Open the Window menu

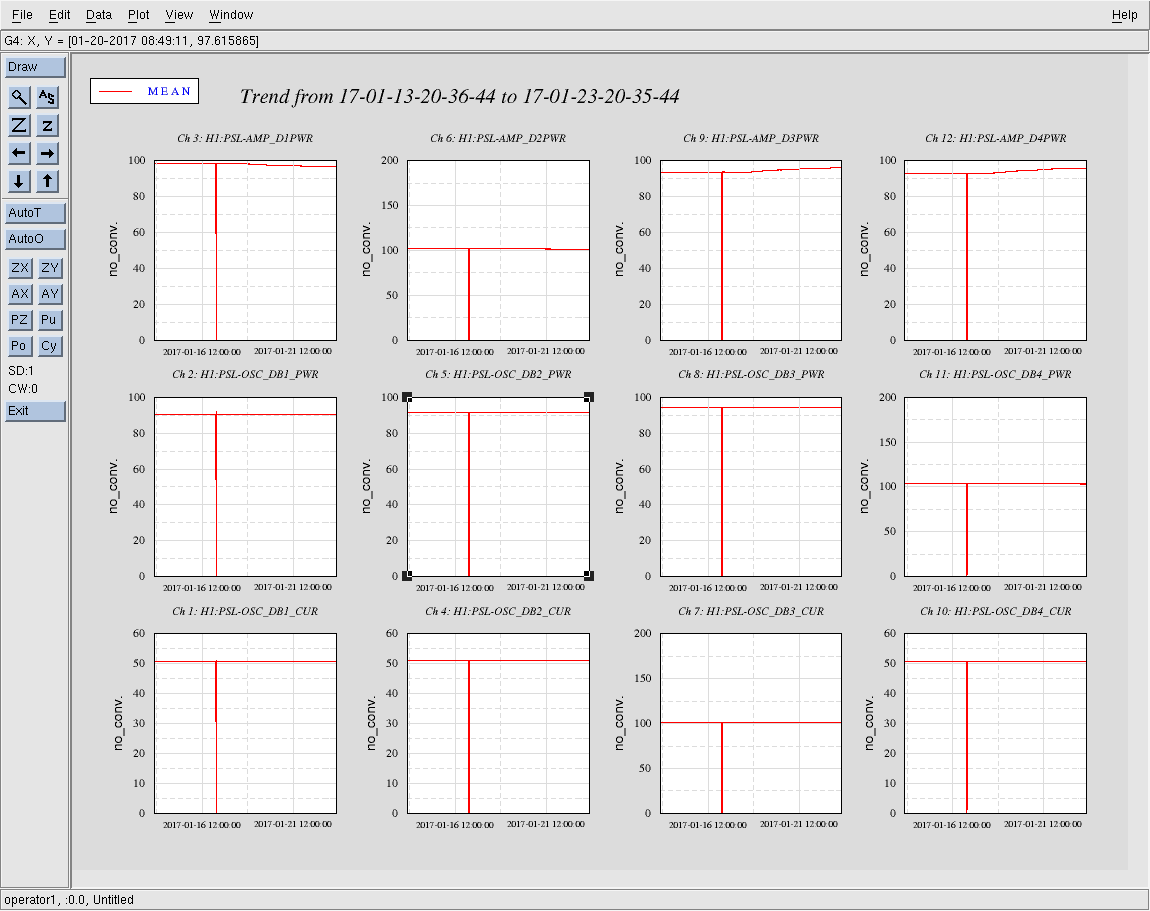coord(231,15)
